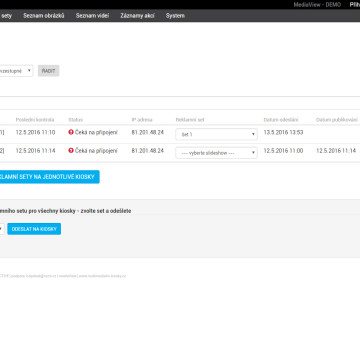Open the System menu
Image resolution: width=360 pixels, height=360 pixels.
(175, 16)
